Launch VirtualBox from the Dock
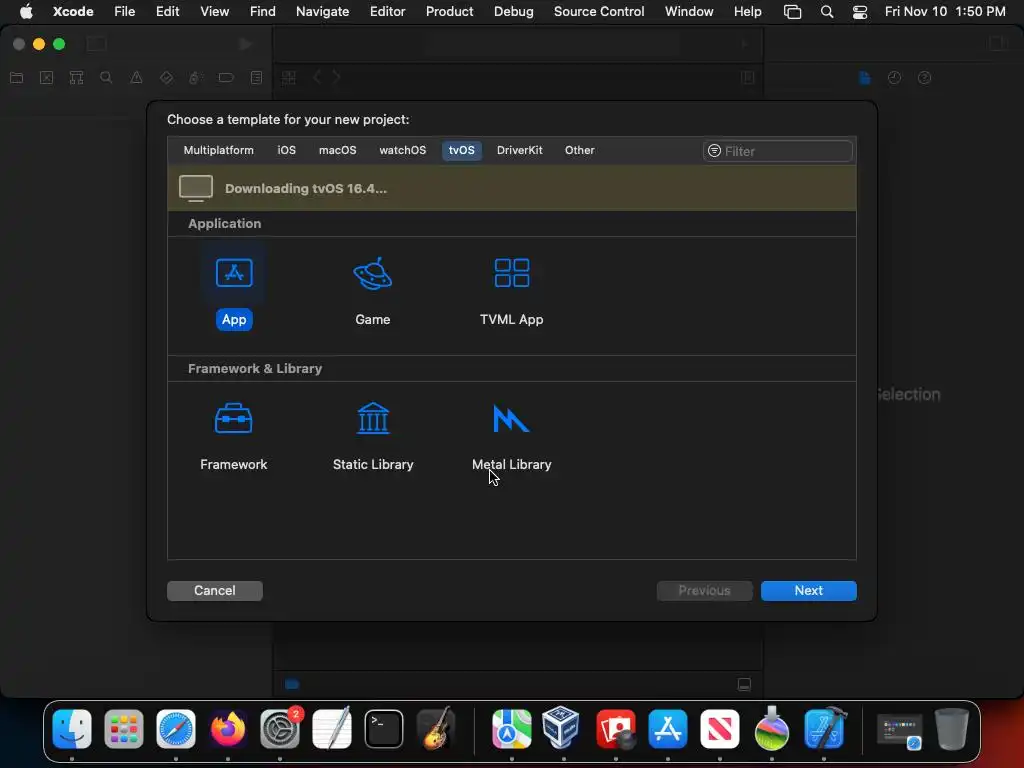1024x768 pixels. pos(561,727)
